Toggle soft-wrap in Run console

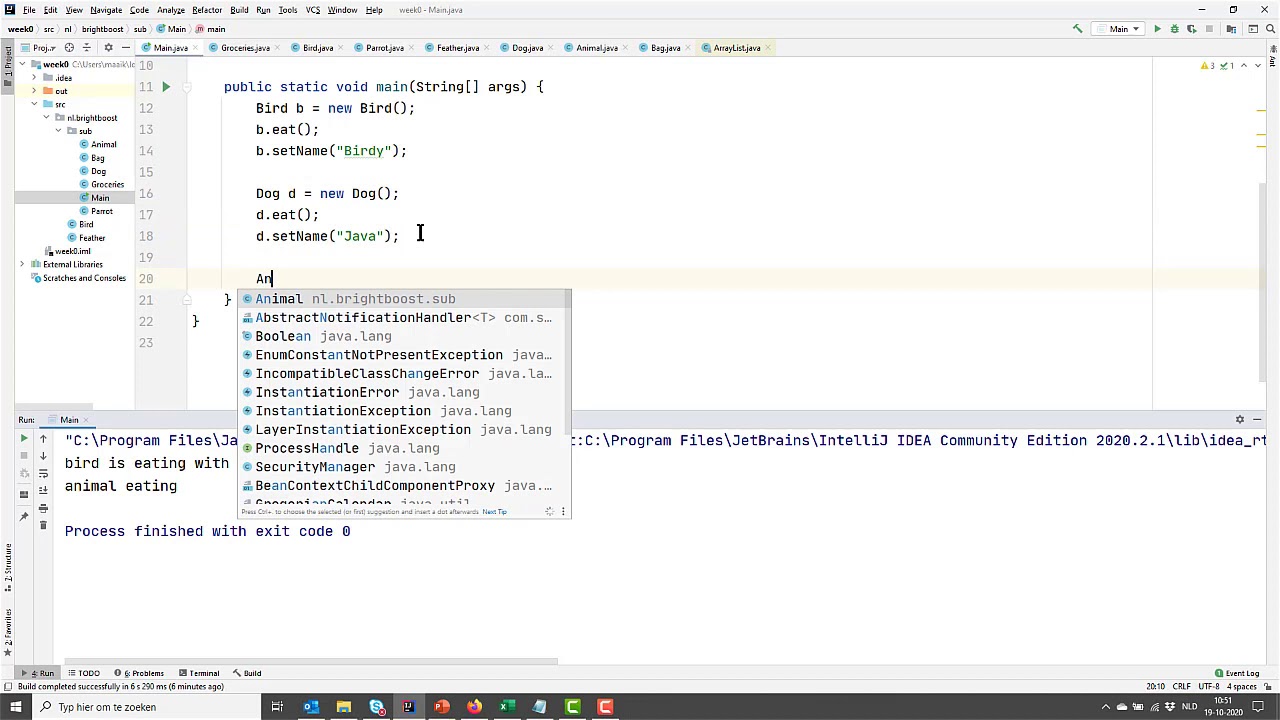(x=43, y=473)
